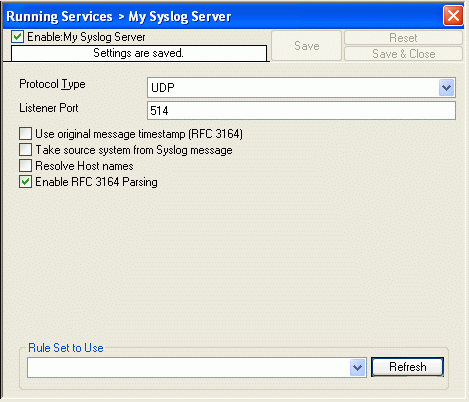Enable Use original message timestamp (RFC 3164)
Screen dimensions: 469x402
click(25, 134)
